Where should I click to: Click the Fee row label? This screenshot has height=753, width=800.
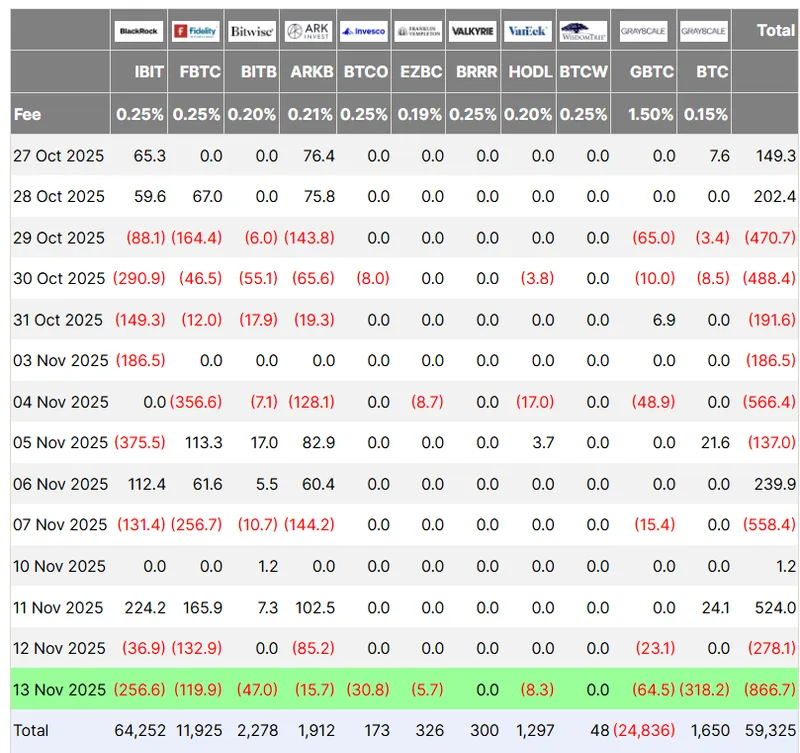click(28, 115)
